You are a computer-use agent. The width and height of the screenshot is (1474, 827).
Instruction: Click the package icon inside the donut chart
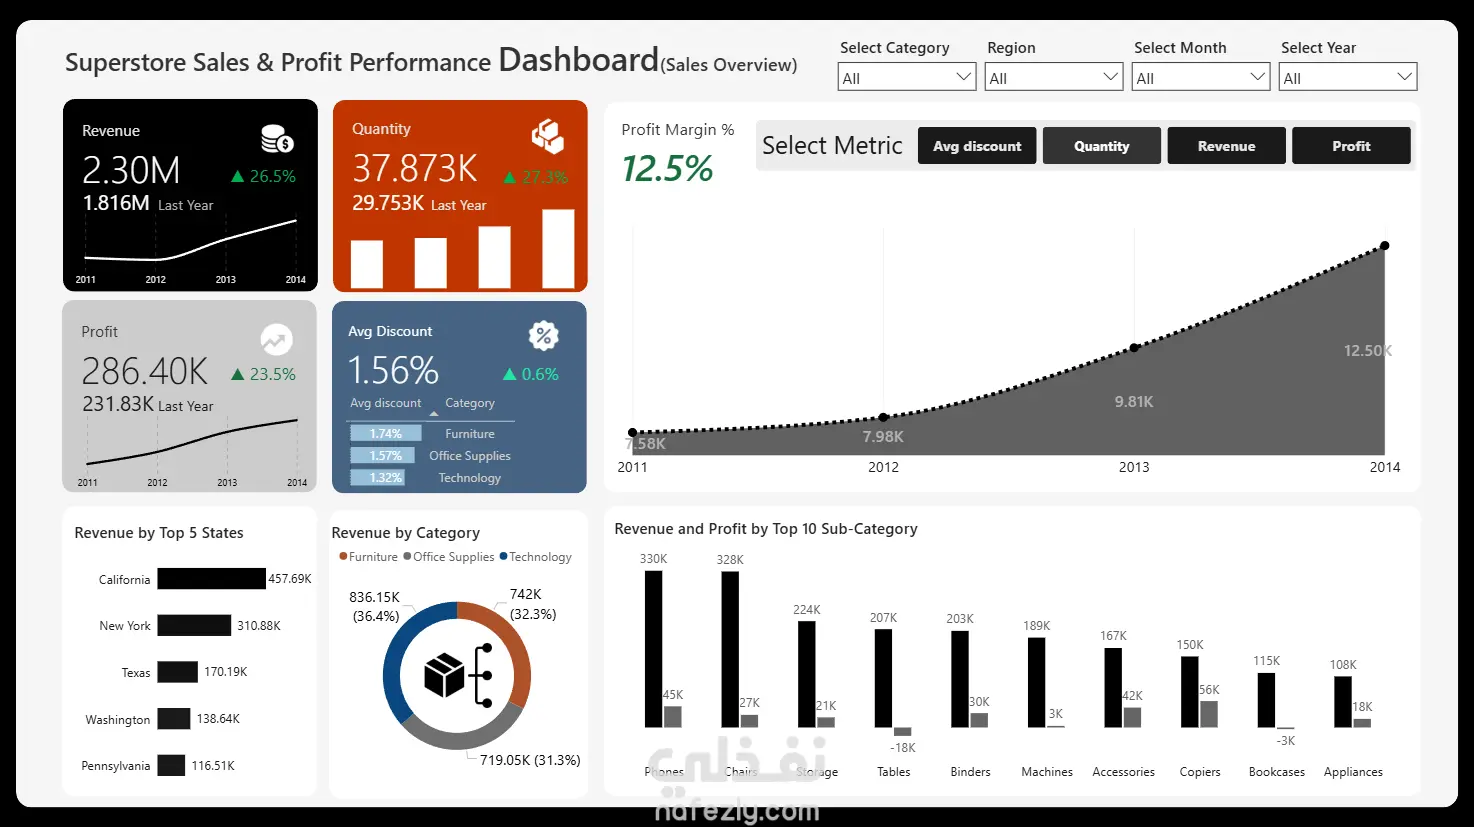coord(445,675)
